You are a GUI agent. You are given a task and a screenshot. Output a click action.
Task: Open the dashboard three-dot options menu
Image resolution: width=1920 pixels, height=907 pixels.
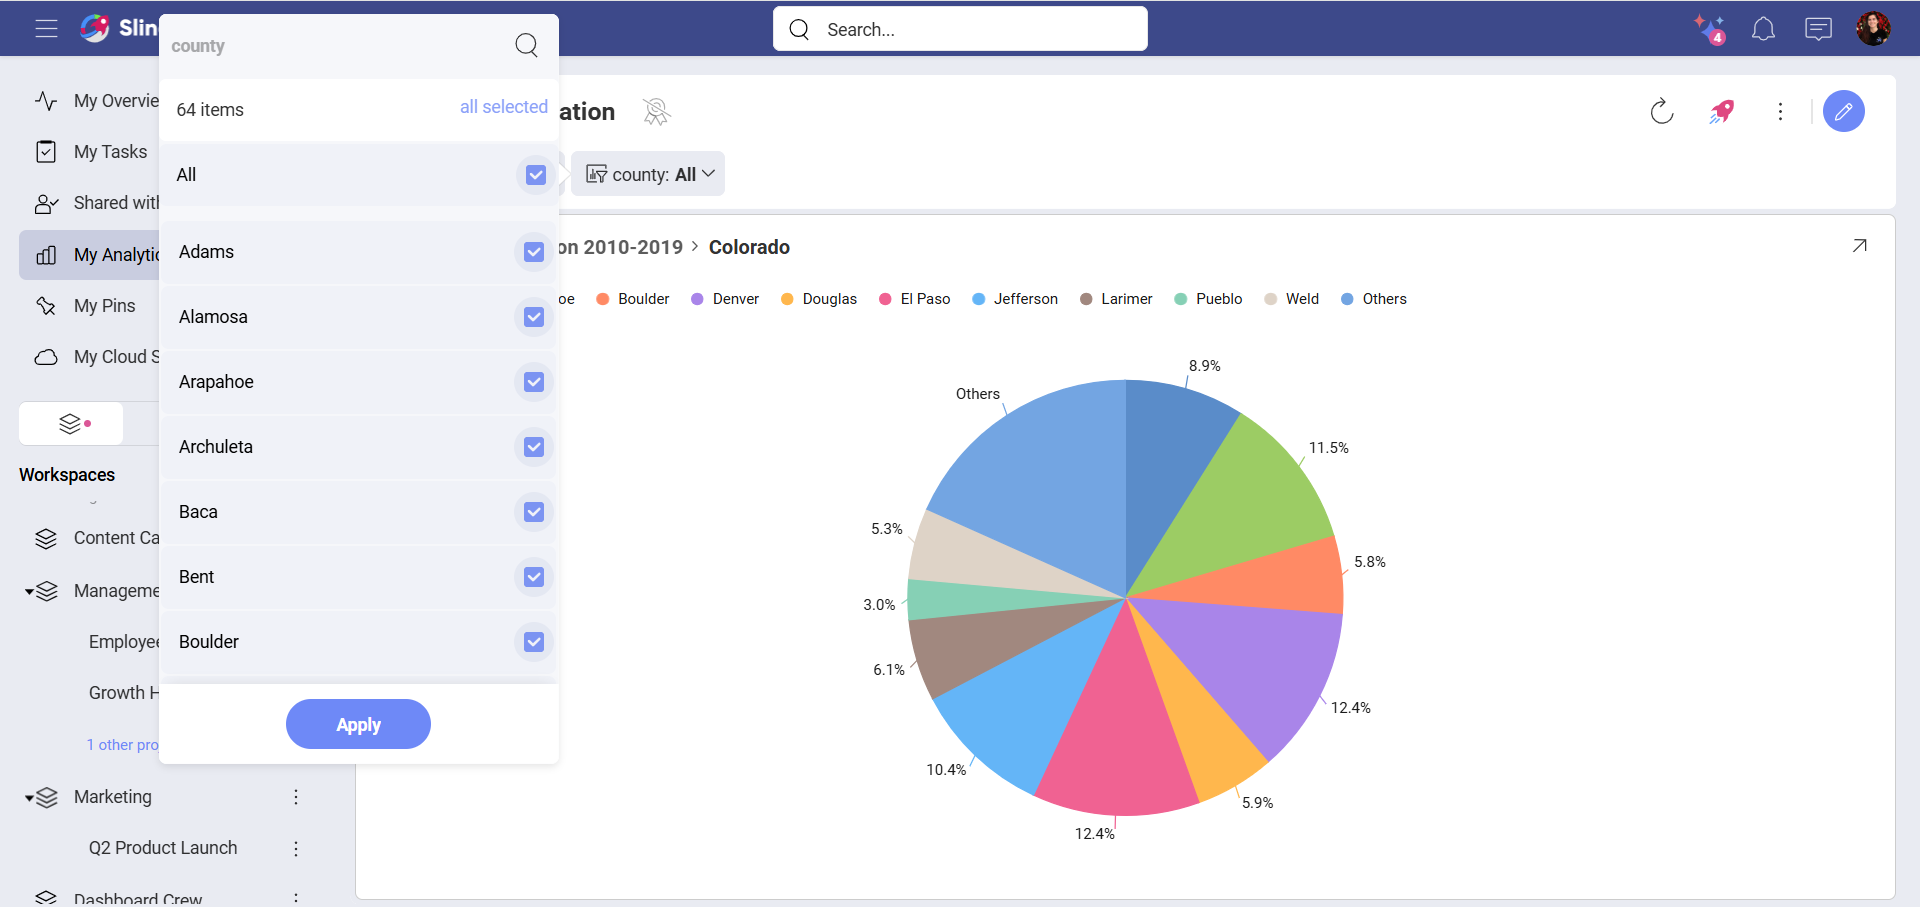tap(1780, 111)
